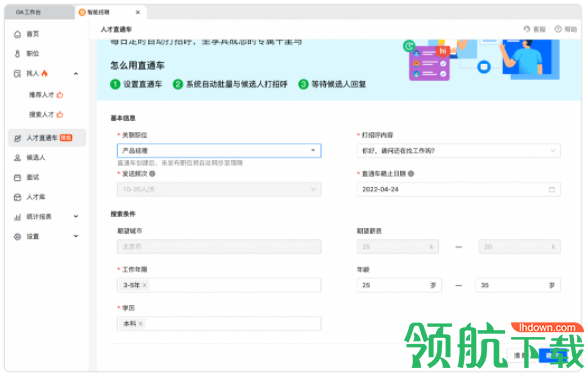Click the 面试 calendar icon
The height and width of the screenshot is (375, 584).
[x=18, y=178]
